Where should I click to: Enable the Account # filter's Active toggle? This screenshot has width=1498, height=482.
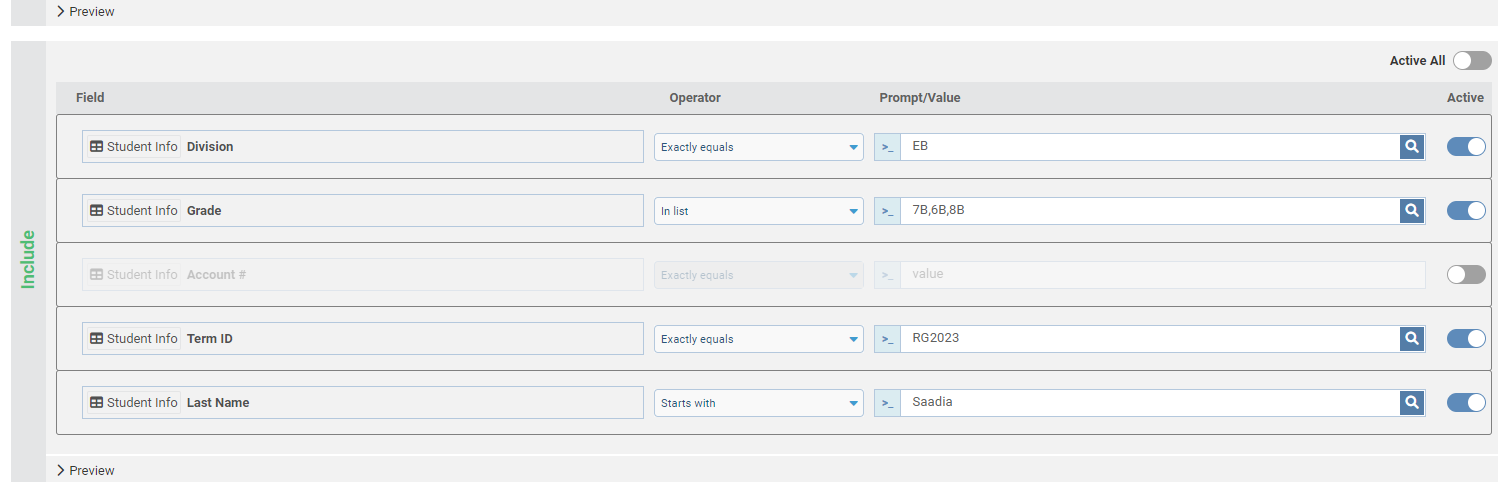pyautogui.click(x=1466, y=275)
